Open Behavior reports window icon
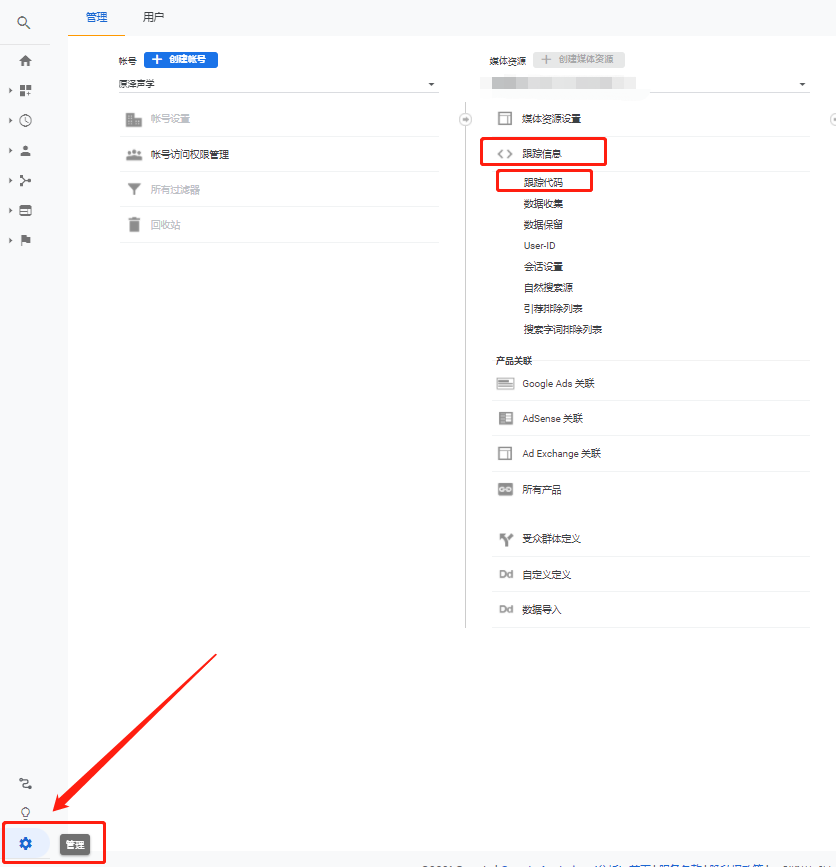This screenshot has height=867, width=836. tap(25, 210)
